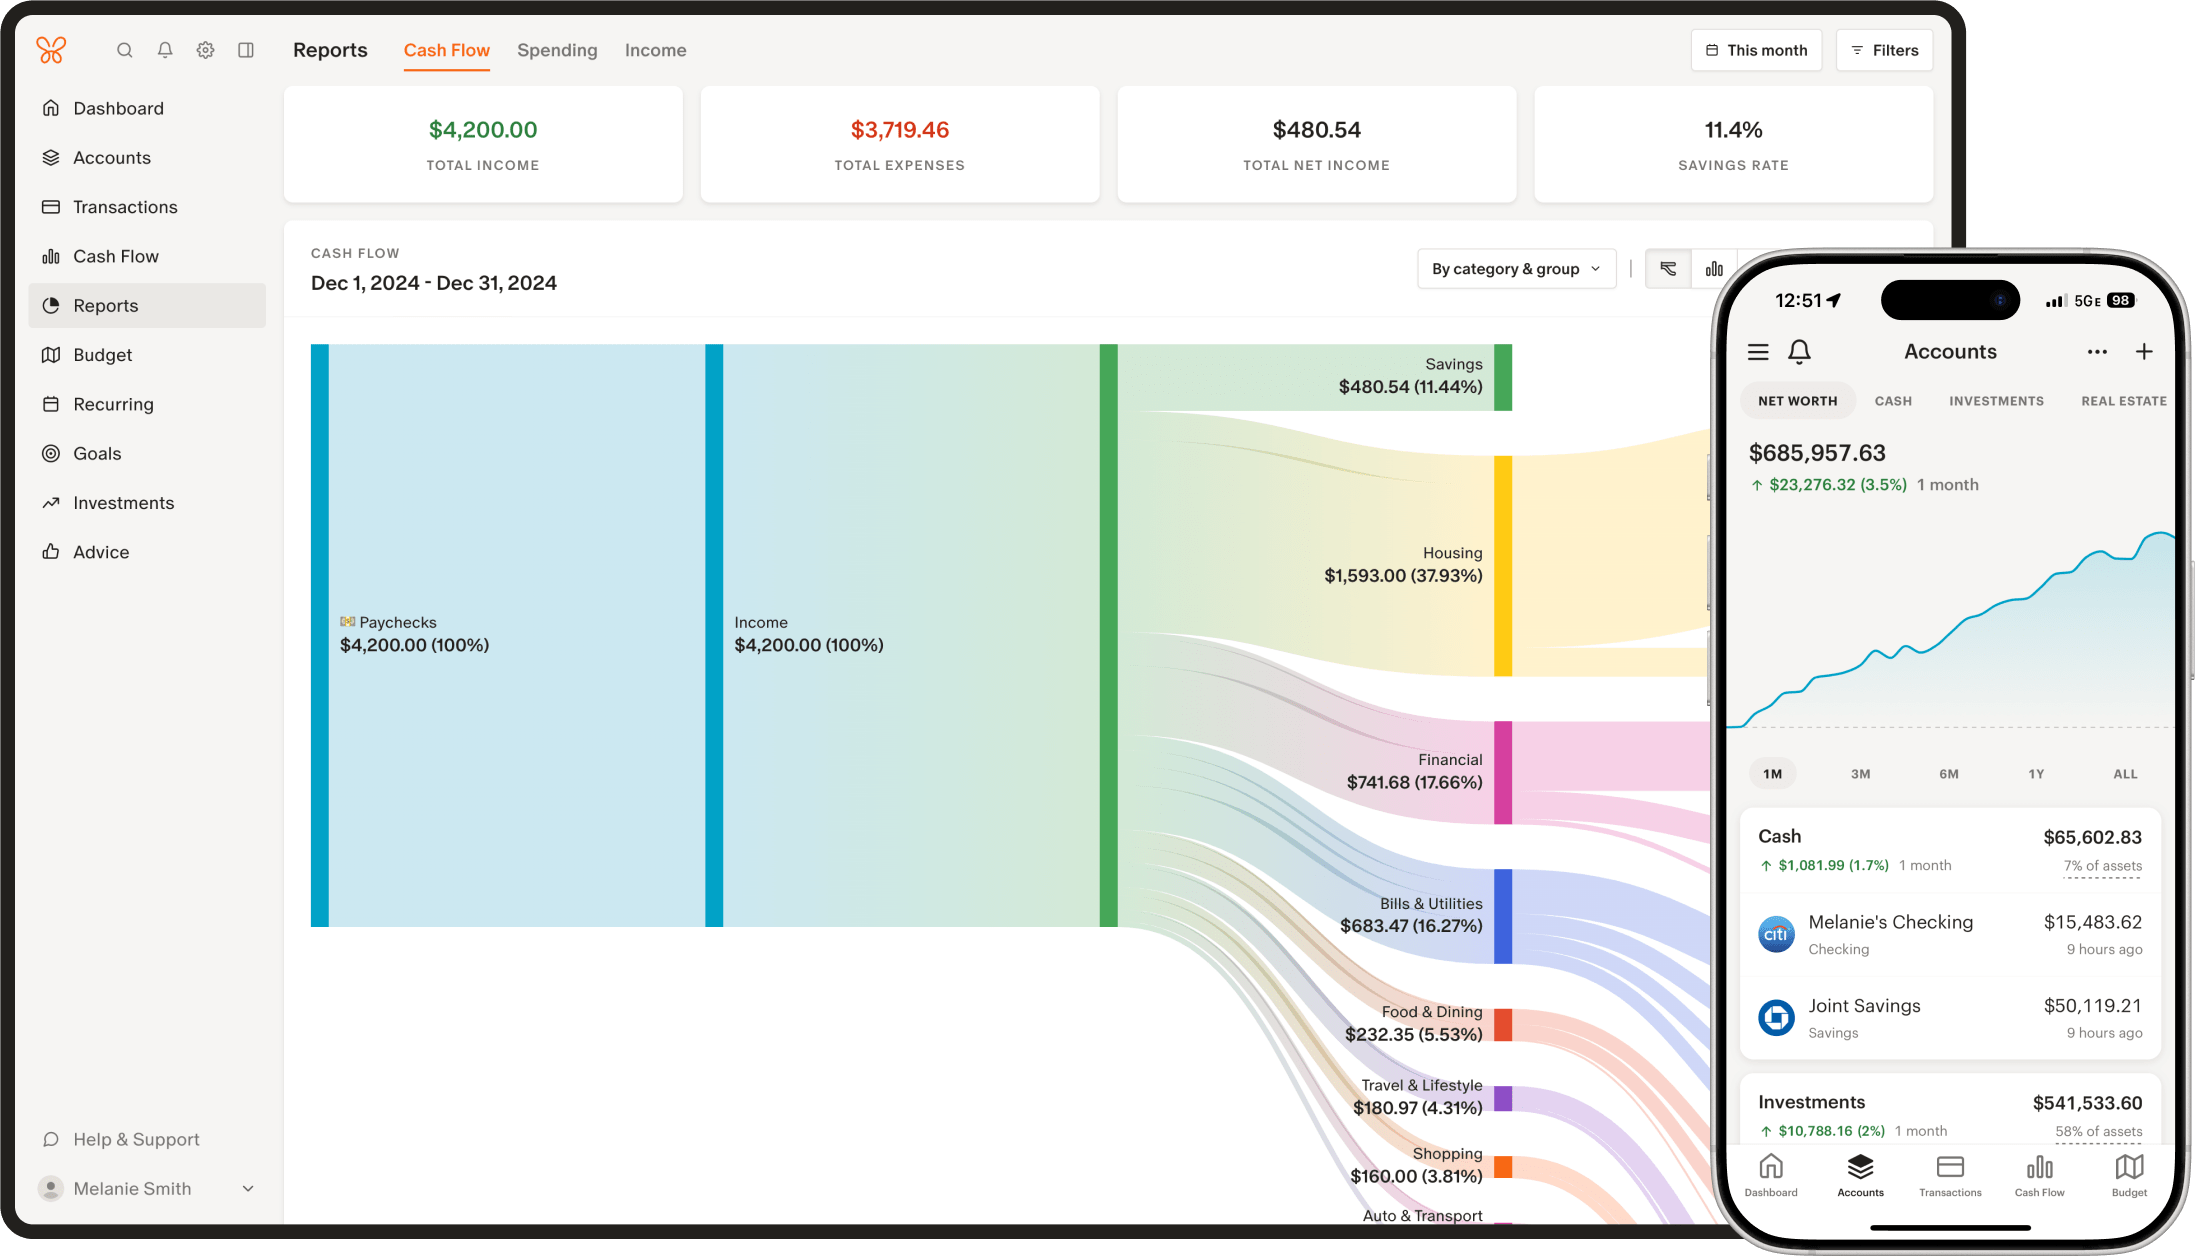Viewport: 2195px width, 1256px height.
Task: Open Help & Support link
Action: (x=136, y=1139)
